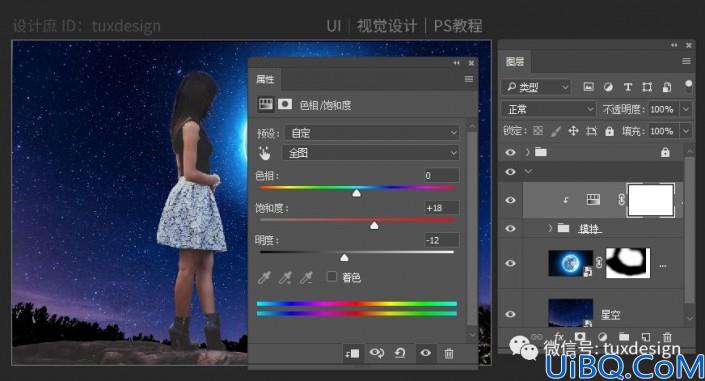705x381 pixels.
Task: Activate the targeted adjustment hand tool
Action: tap(265, 153)
